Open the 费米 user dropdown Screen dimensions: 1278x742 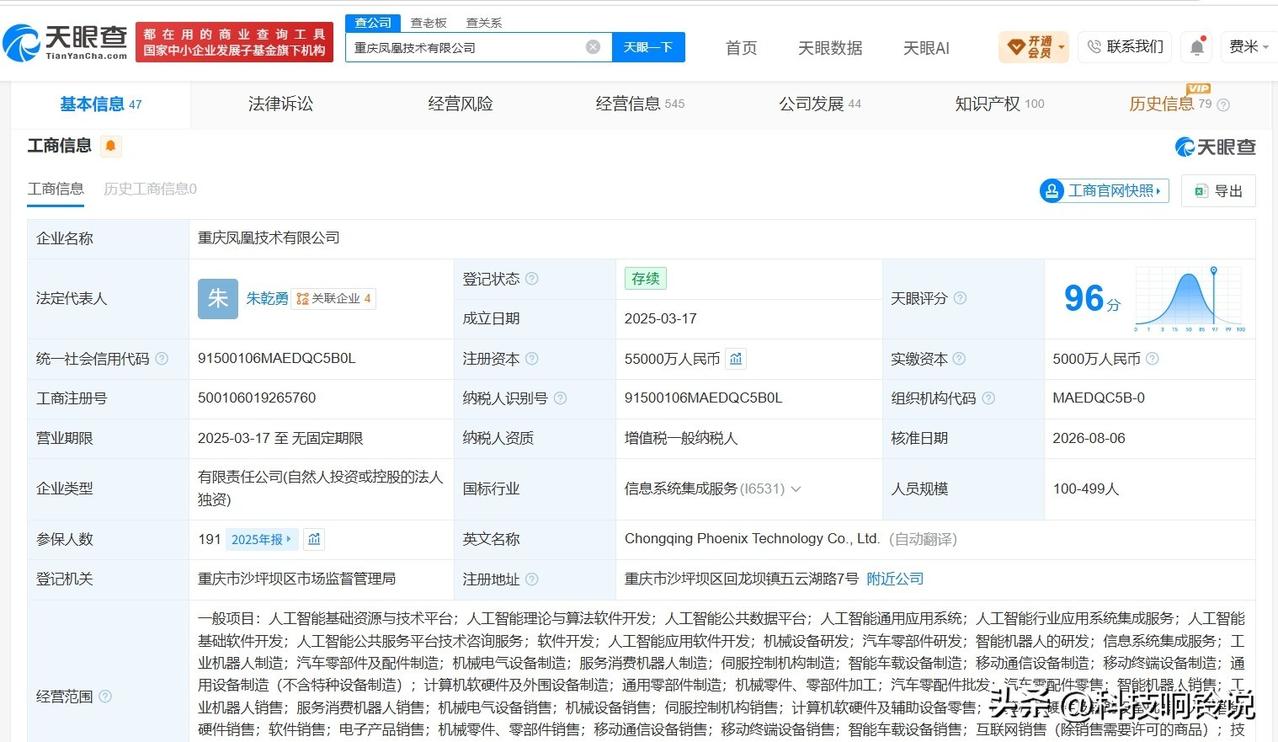coord(1250,47)
